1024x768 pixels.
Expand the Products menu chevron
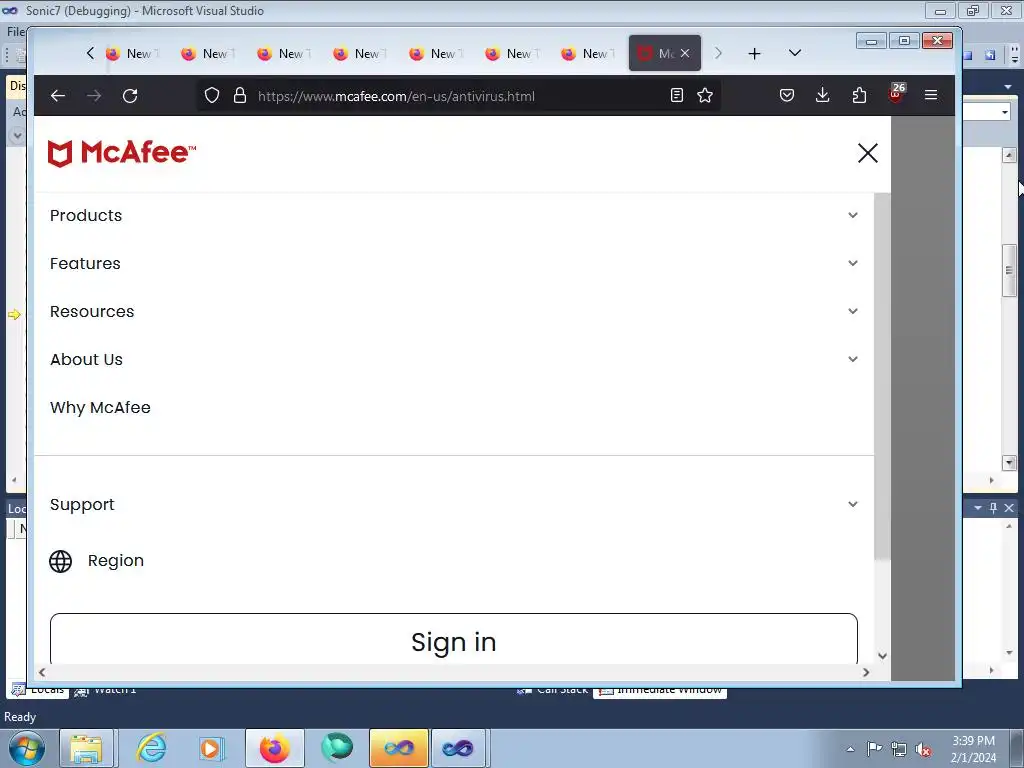point(852,216)
